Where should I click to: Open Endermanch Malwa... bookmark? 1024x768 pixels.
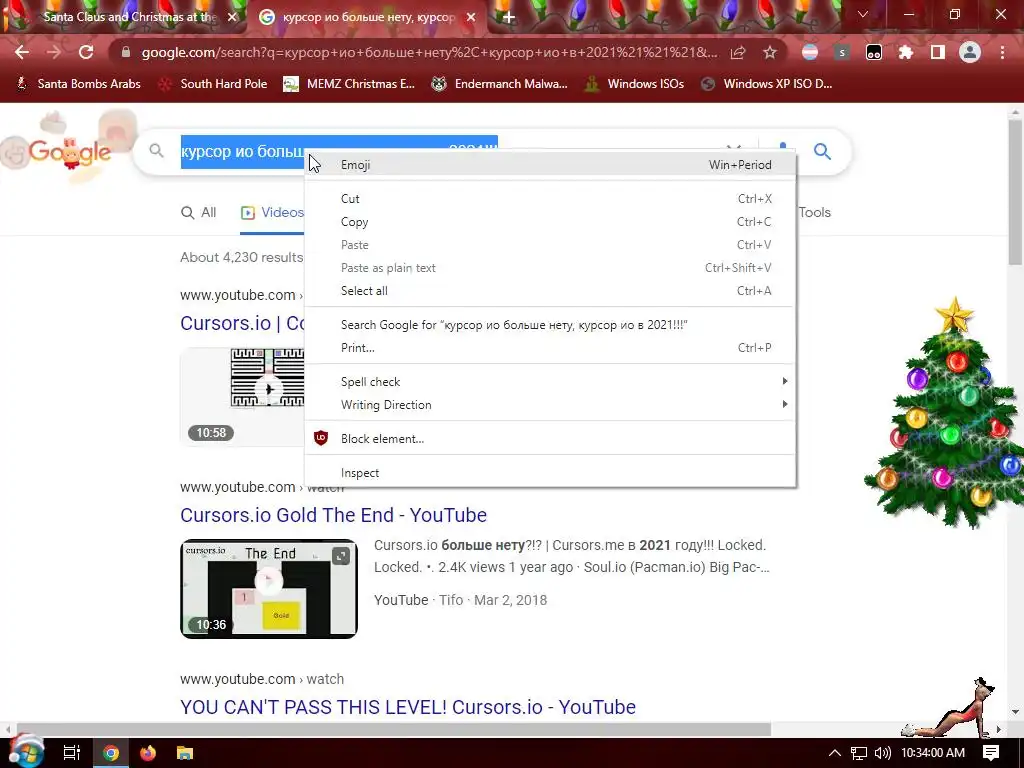(499, 84)
